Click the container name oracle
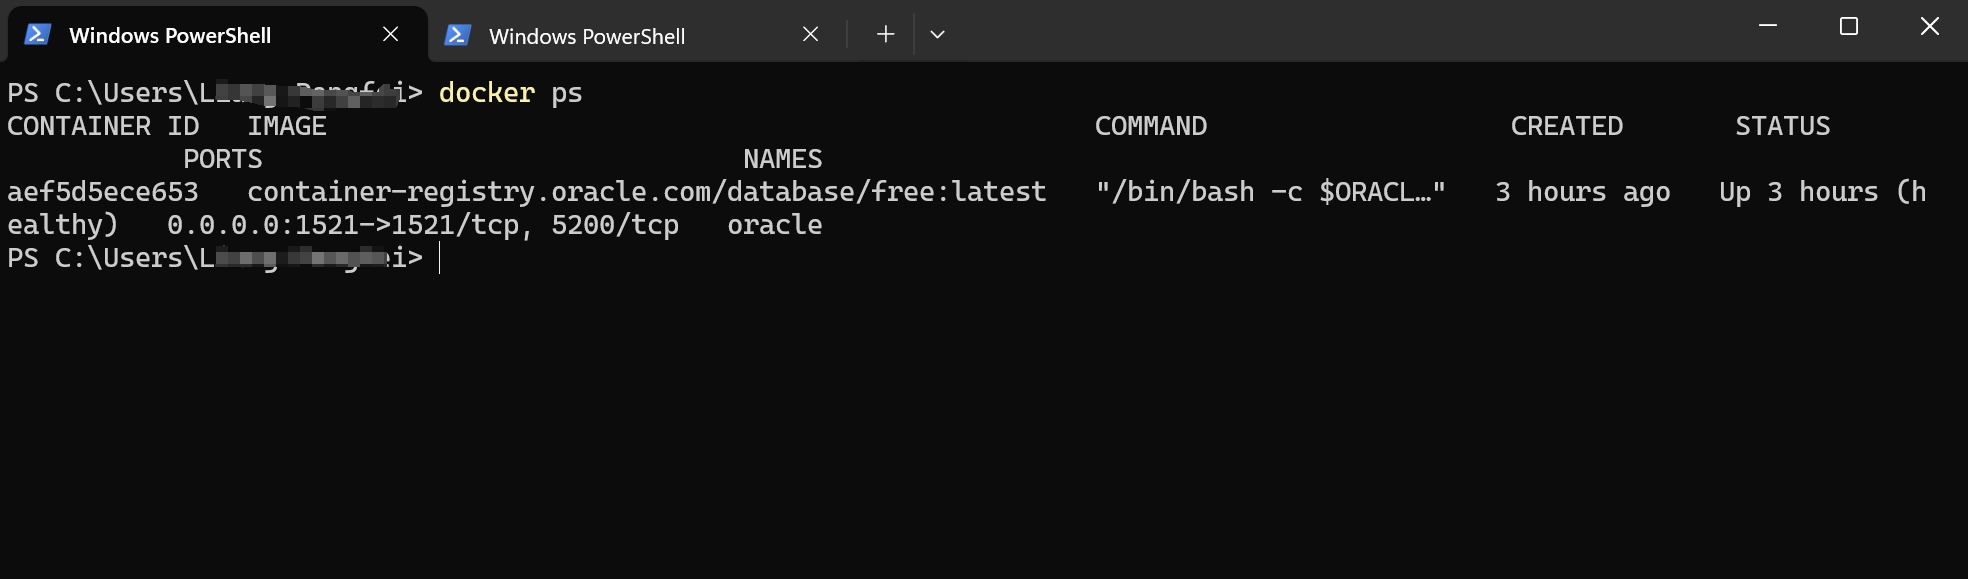The image size is (1968, 579). 776,224
